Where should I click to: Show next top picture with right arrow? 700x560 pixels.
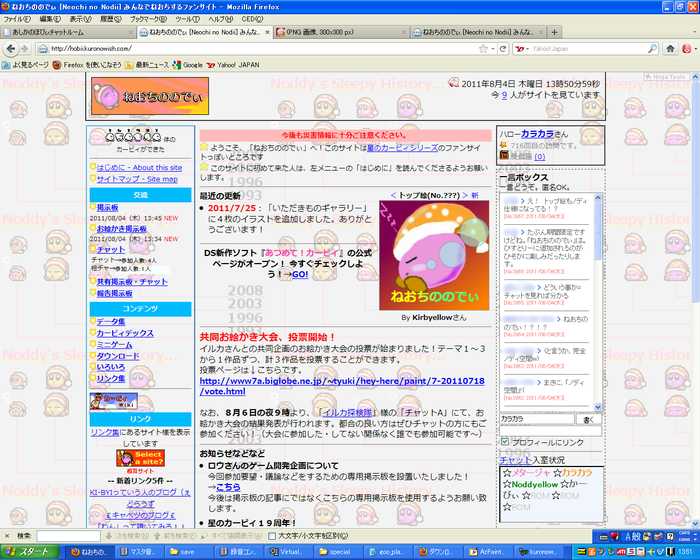pyautogui.click(x=465, y=195)
